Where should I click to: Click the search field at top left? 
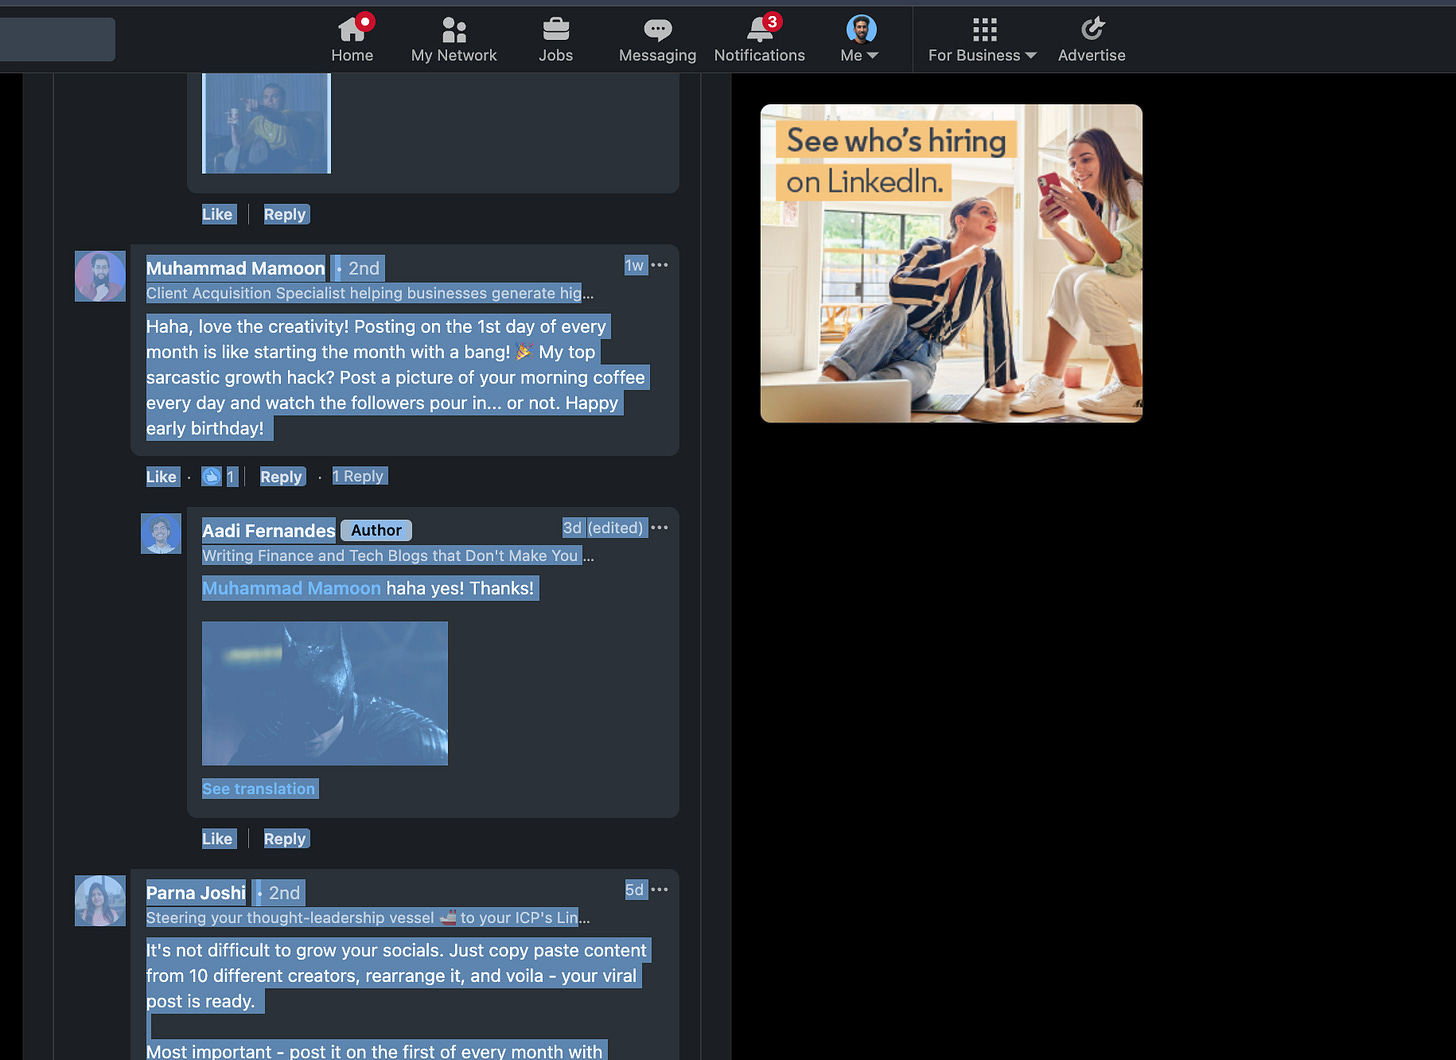pyautogui.click(x=57, y=39)
